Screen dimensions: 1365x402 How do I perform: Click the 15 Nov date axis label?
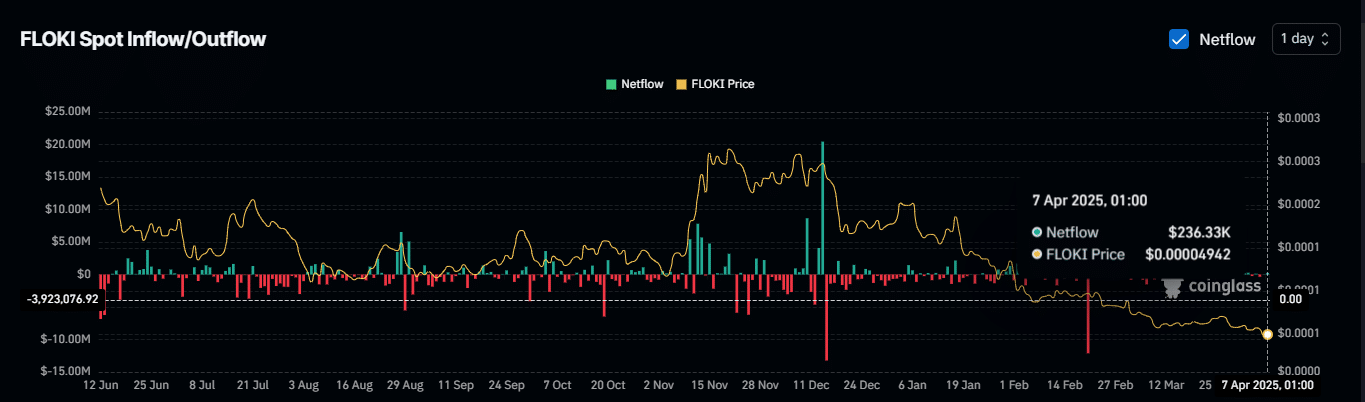pyautogui.click(x=711, y=385)
